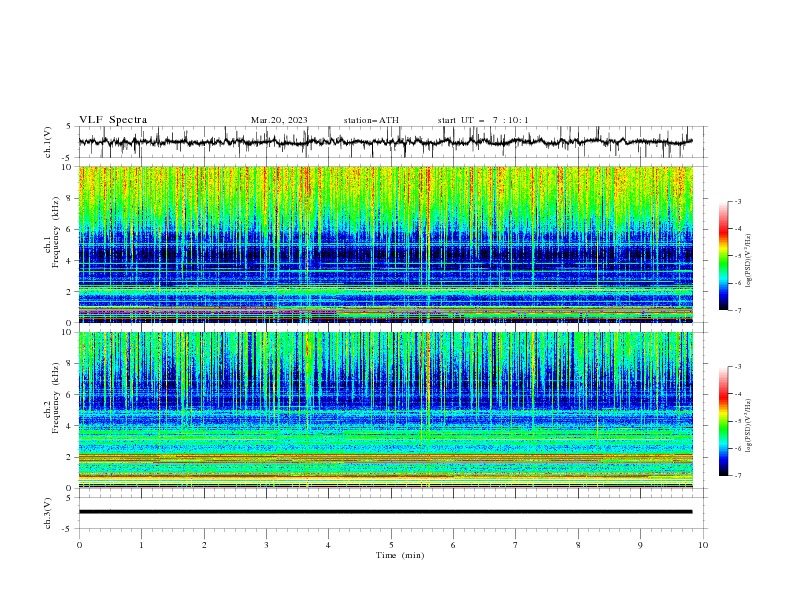
Task: Click the ch.1 spectrogram colorbar
Action: pyautogui.click(x=723, y=256)
